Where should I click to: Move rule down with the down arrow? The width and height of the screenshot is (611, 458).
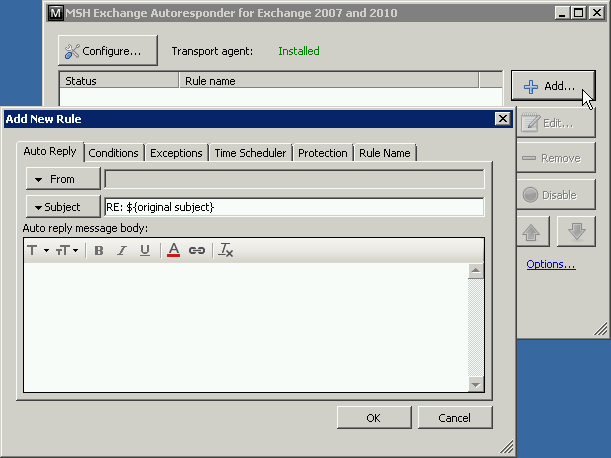pyautogui.click(x=576, y=232)
